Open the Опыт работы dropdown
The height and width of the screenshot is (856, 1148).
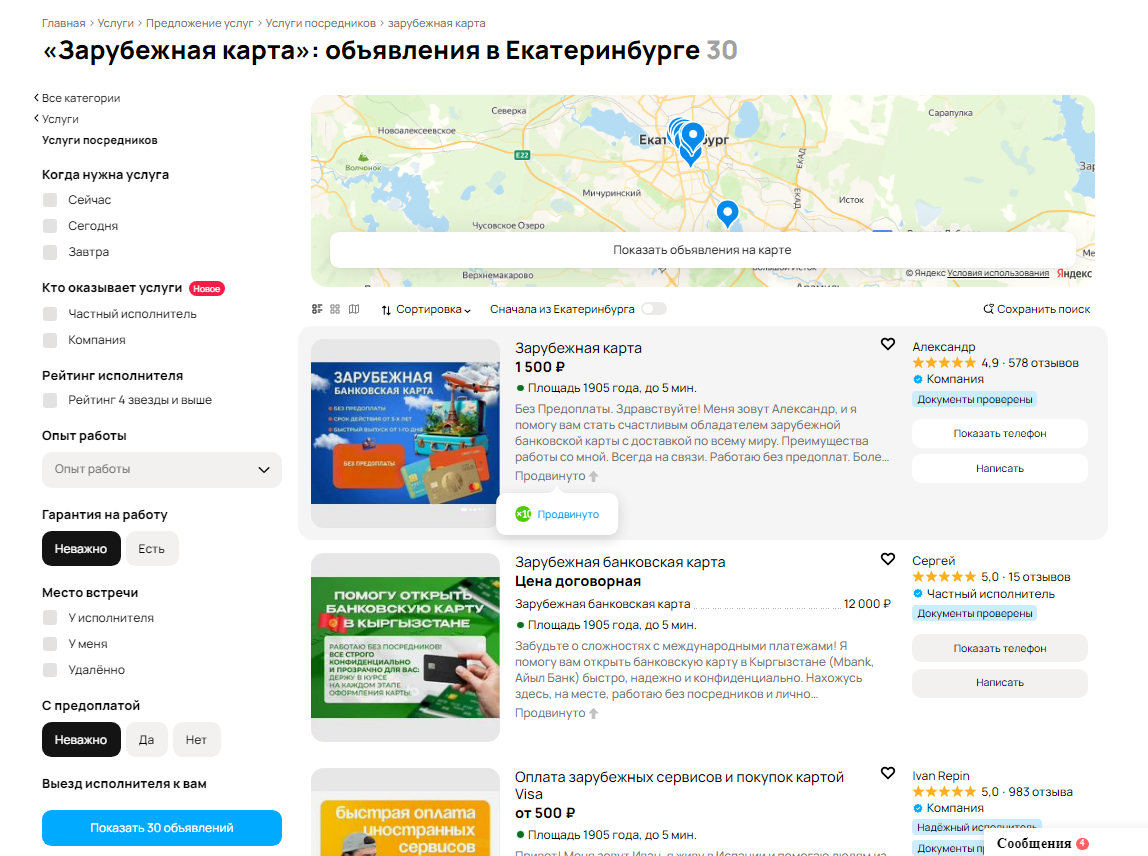click(x=162, y=469)
